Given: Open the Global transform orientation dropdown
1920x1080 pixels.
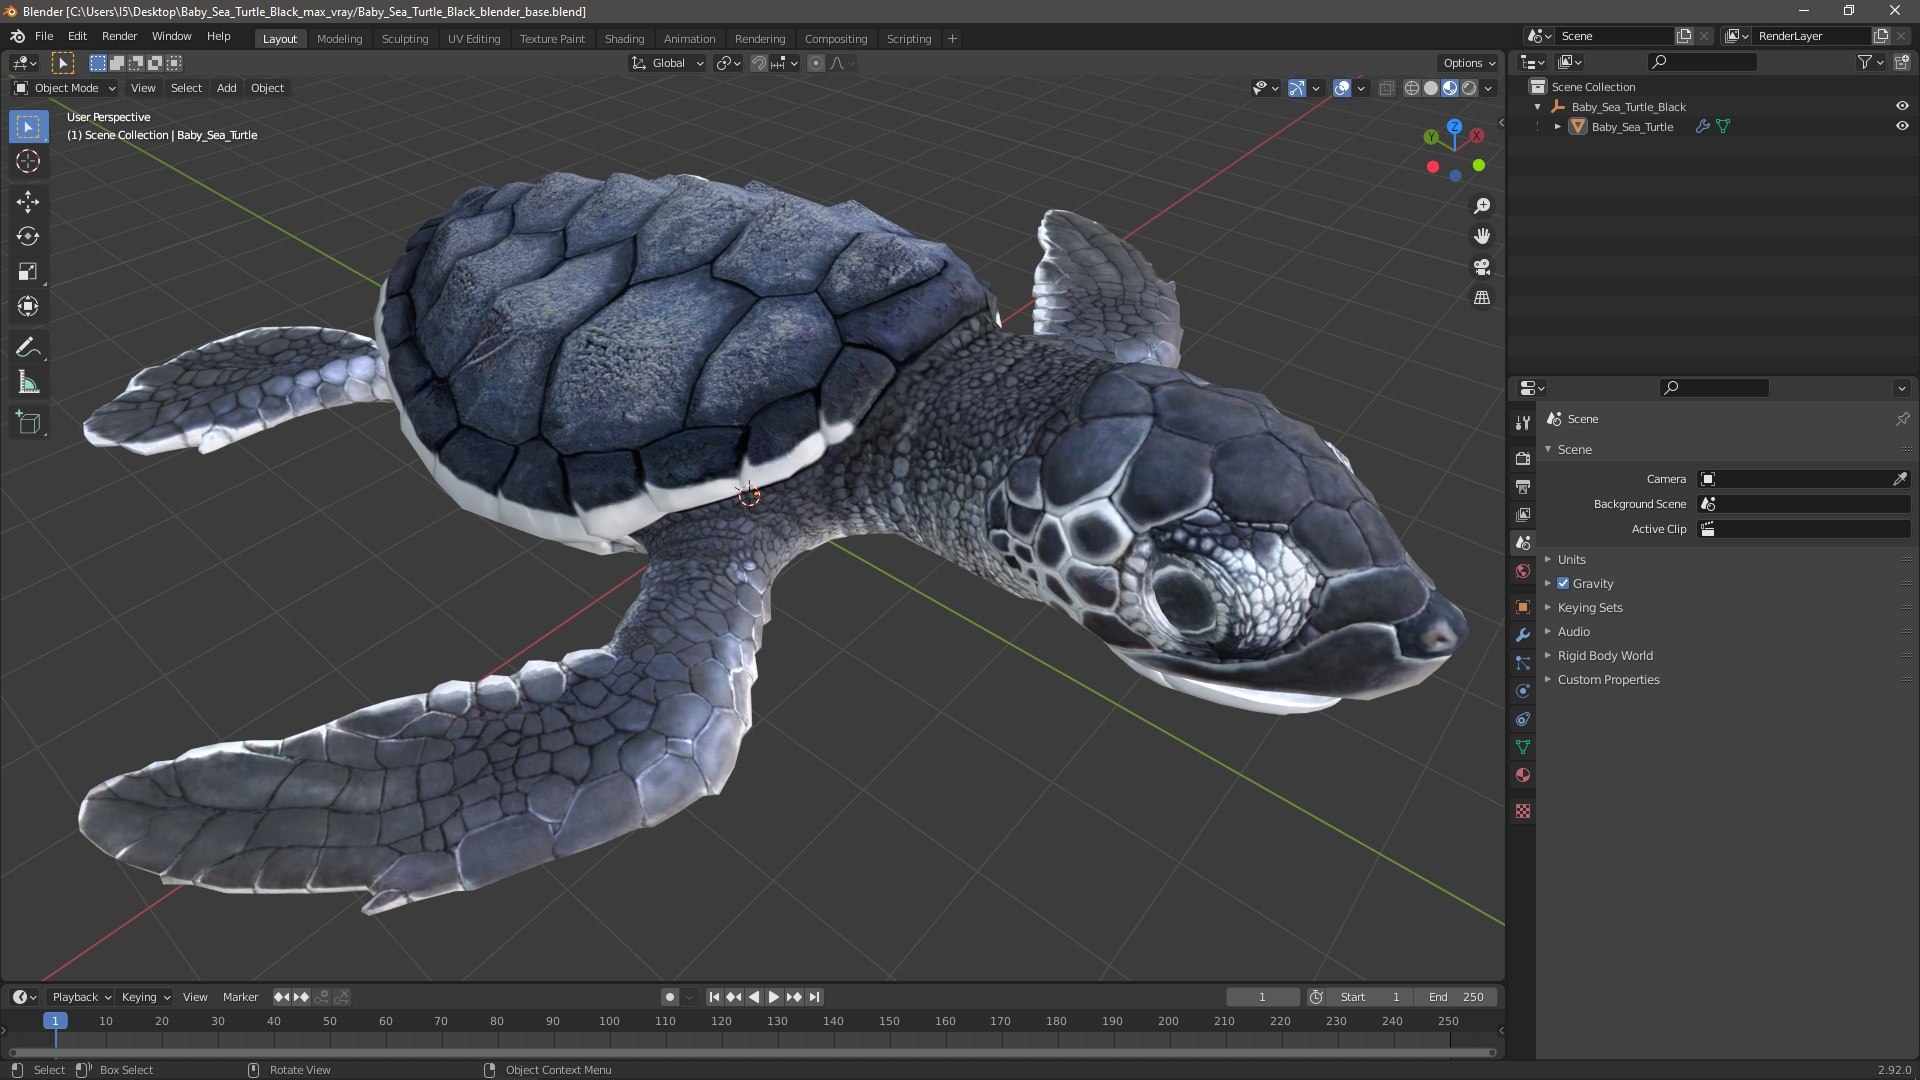Looking at the screenshot, I should [x=668, y=63].
